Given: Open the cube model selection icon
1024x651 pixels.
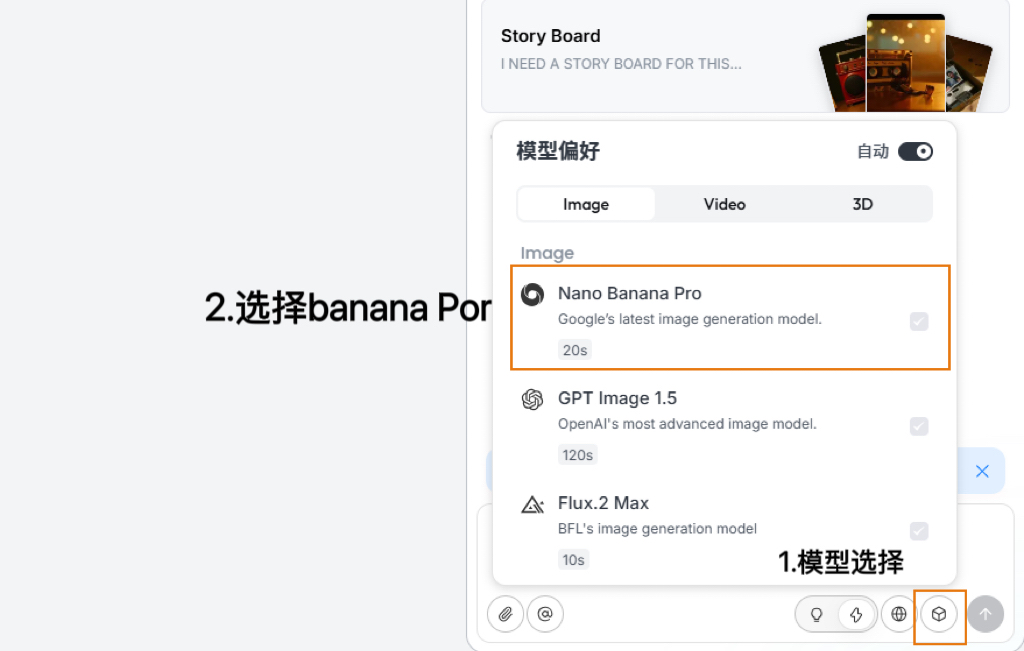Looking at the screenshot, I should click(938, 614).
